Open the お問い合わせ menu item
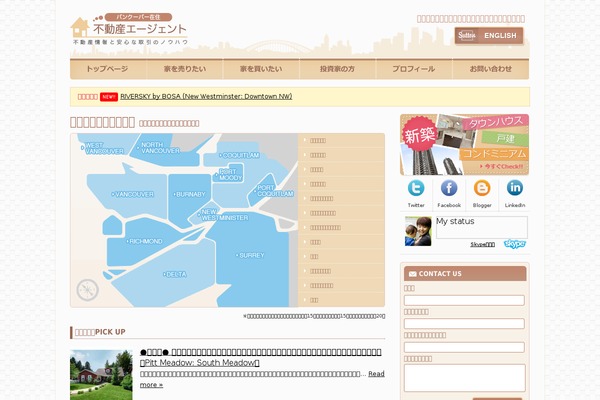 point(491,69)
